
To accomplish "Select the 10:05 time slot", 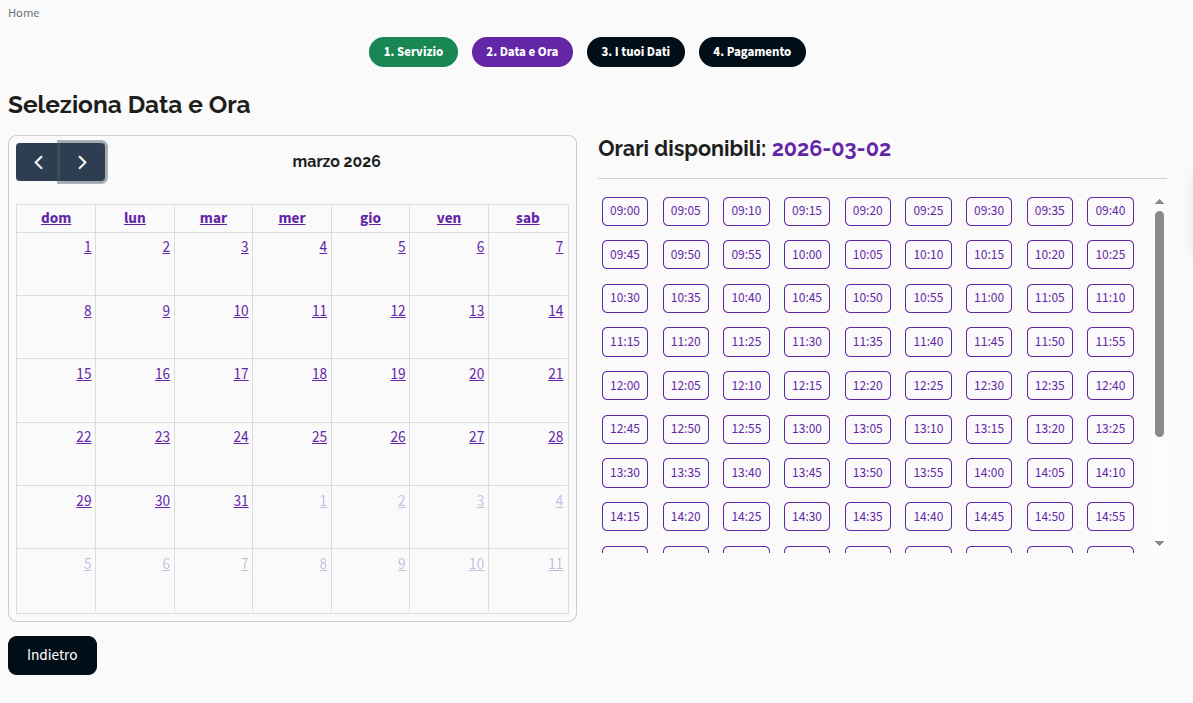I will (x=867, y=254).
